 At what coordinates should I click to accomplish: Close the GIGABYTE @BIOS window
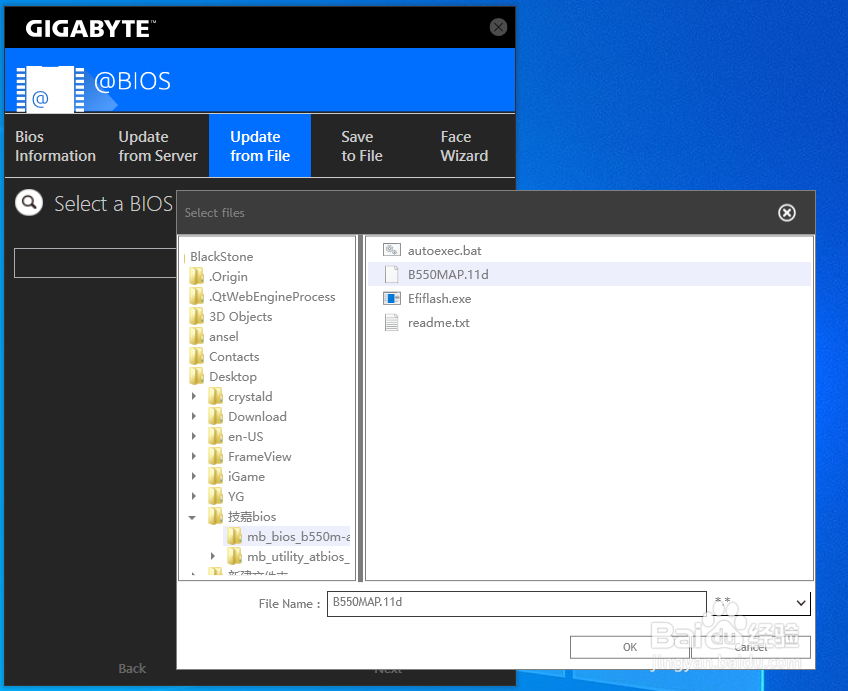498,27
